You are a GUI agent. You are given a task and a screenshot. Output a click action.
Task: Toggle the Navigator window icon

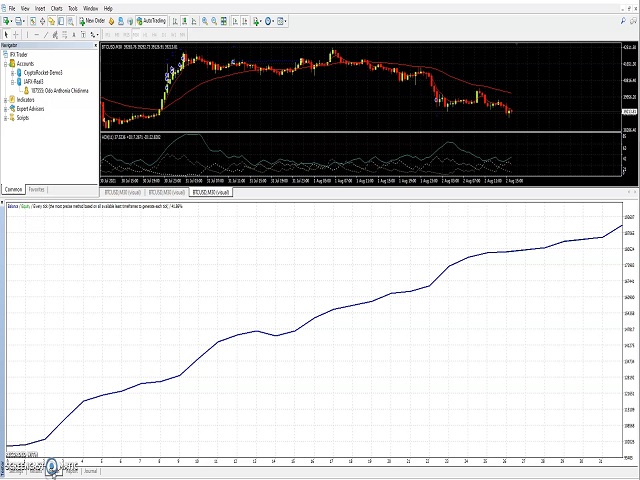51,21
